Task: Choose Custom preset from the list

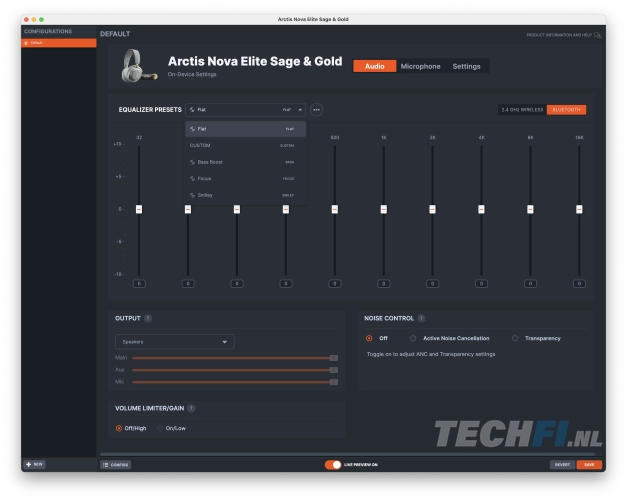Action: [246, 146]
